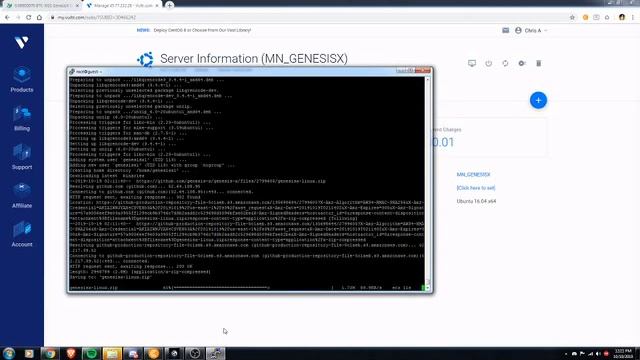The image size is (640, 360).
Task: Click the orange browser extension icon
Action: click(x=585, y=18)
